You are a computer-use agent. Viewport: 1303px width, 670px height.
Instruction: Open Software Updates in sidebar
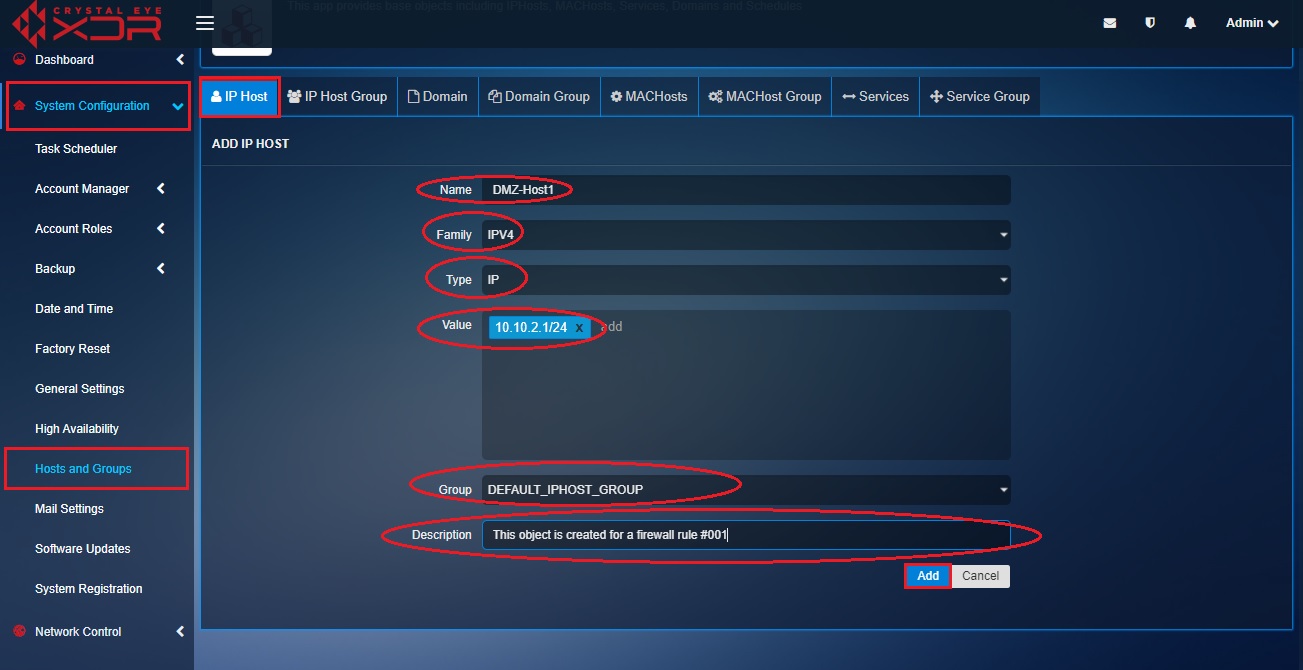tap(83, 549)
